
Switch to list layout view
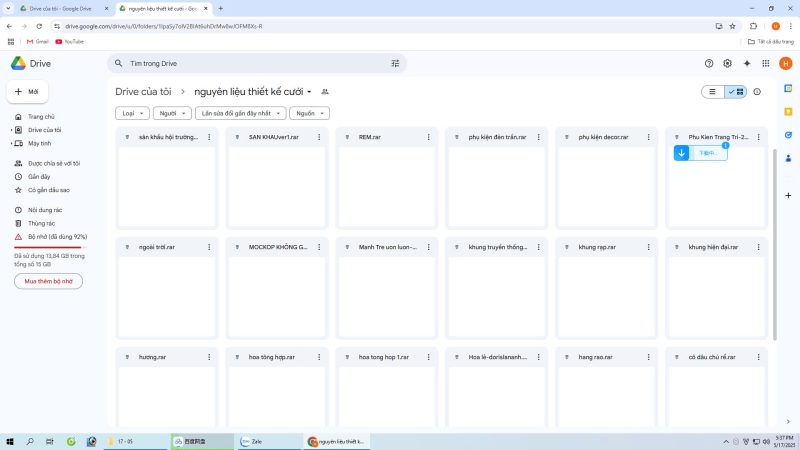(713, 92)
